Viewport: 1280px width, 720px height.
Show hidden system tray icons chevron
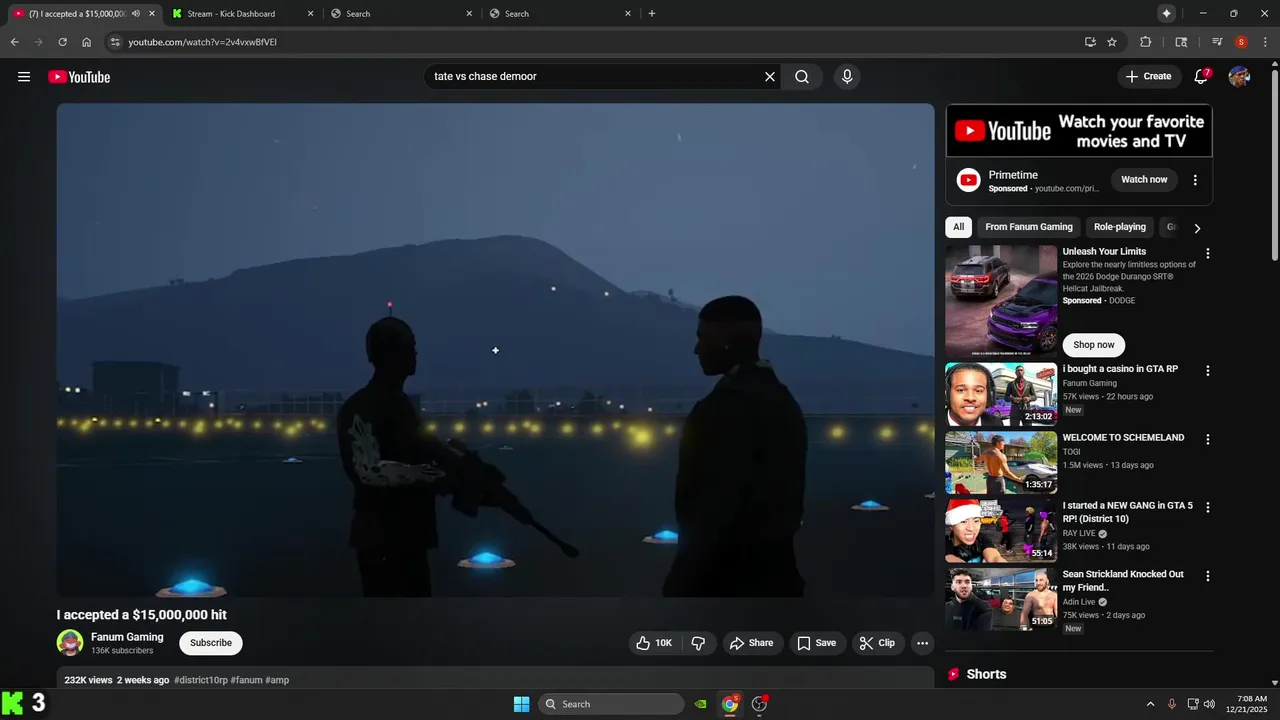(x=1150, y=704)
